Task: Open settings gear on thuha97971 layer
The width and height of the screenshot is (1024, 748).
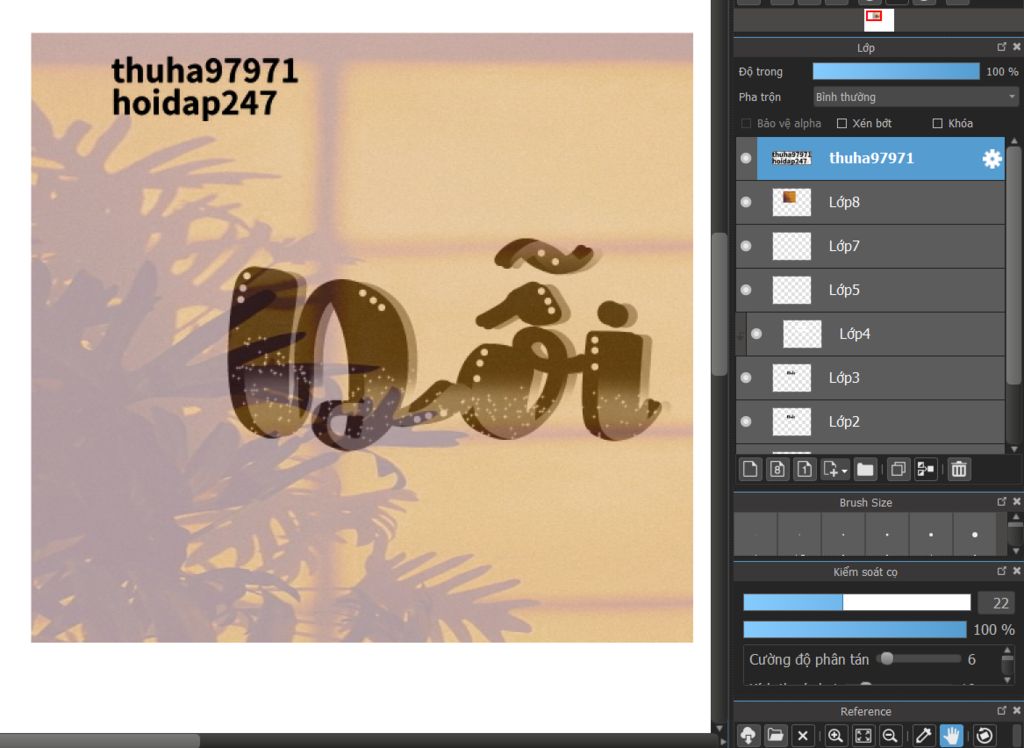Action: pos(991,159)
